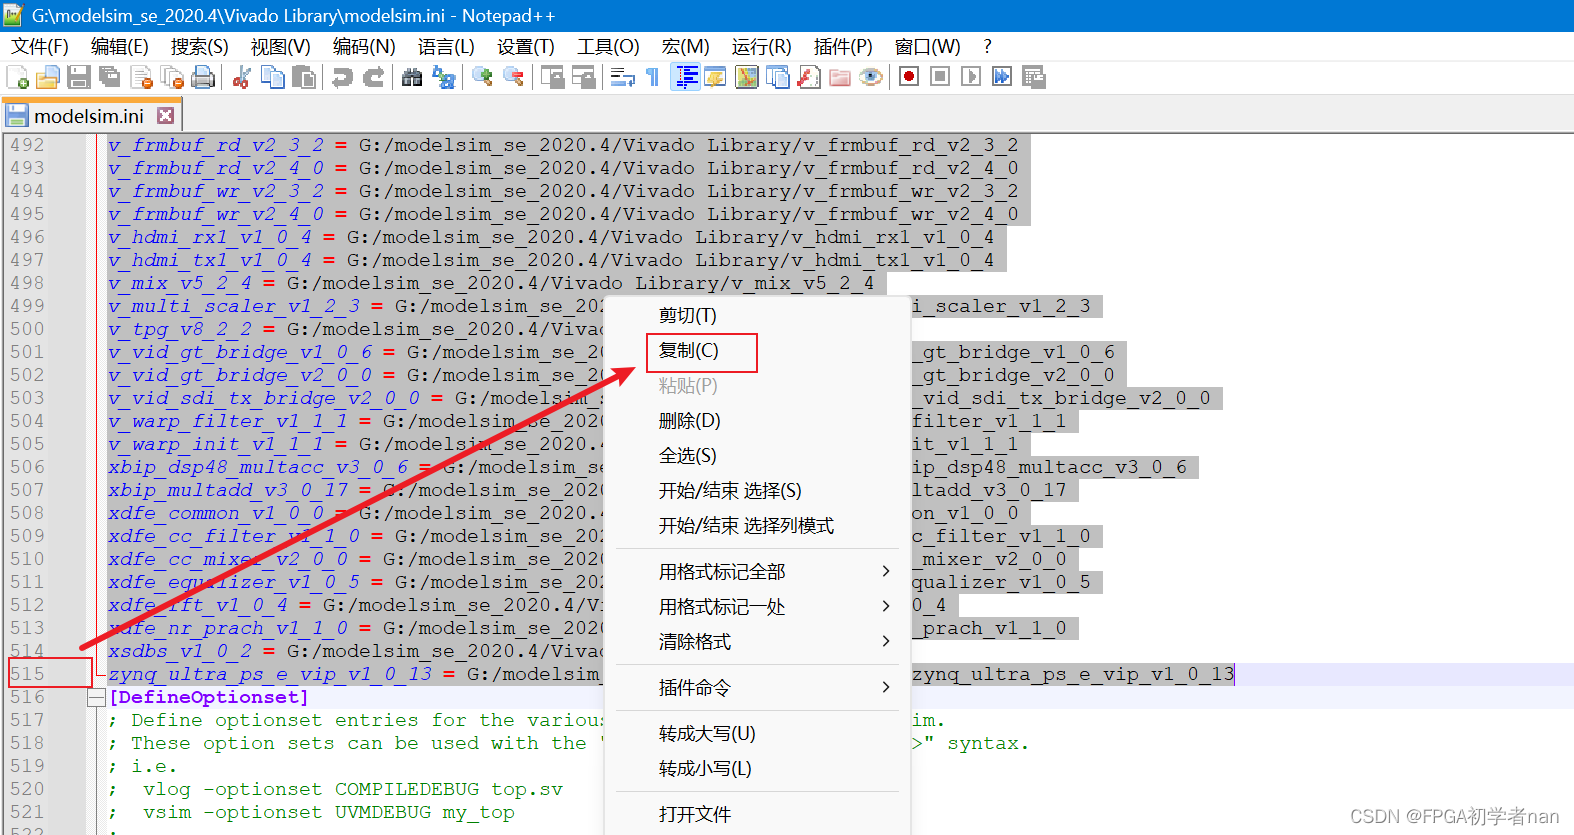Open the Document Map icon
Screen dimensions: 1574x835
(x=747, y=77)
